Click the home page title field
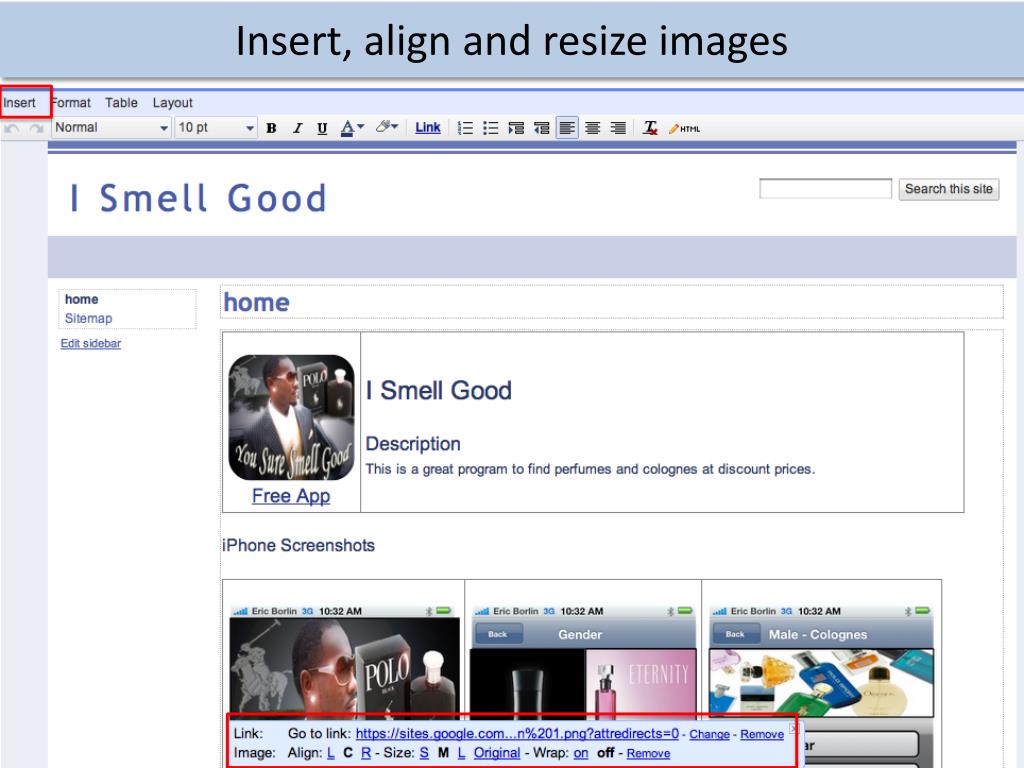 (x=611, y=302)
